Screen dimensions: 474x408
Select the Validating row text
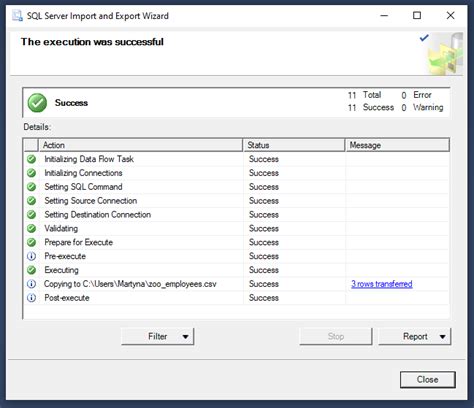tap(61, 228)
